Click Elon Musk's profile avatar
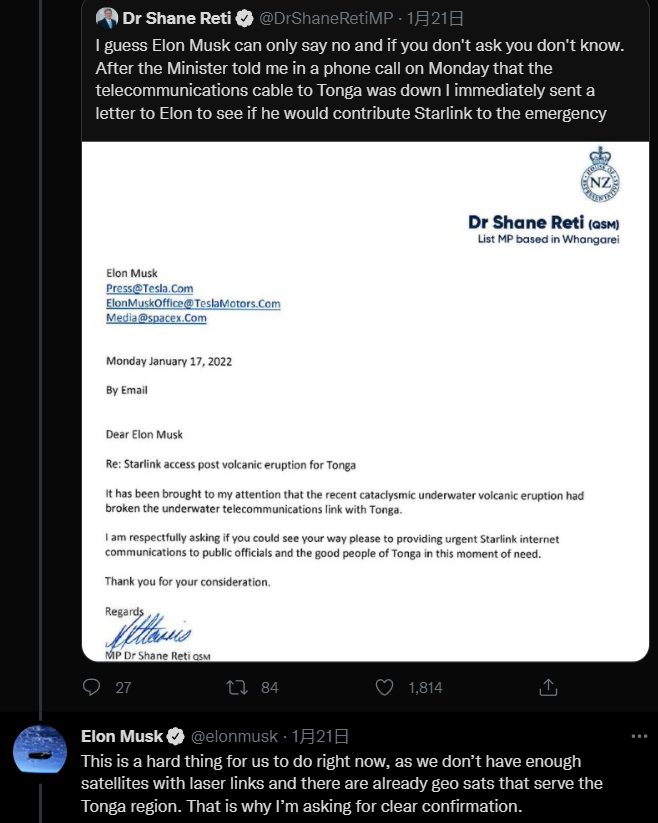The image size is (658, 823). pos(40,750)
